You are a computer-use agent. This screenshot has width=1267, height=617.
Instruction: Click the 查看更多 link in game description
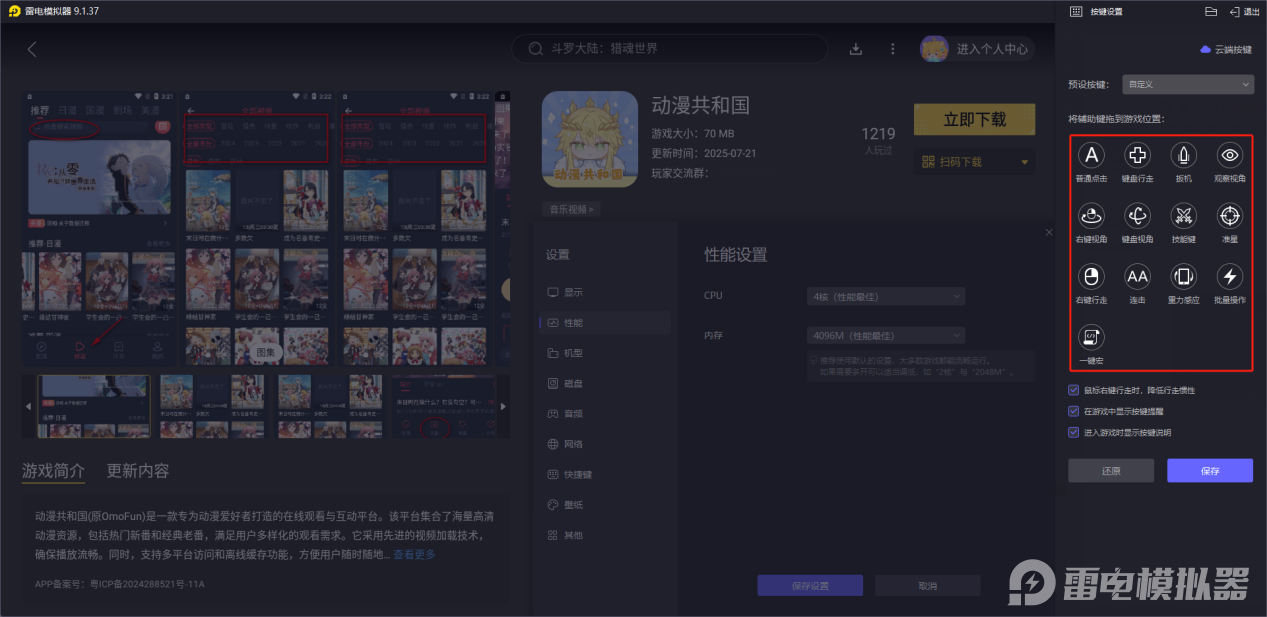tap(413, 555)
